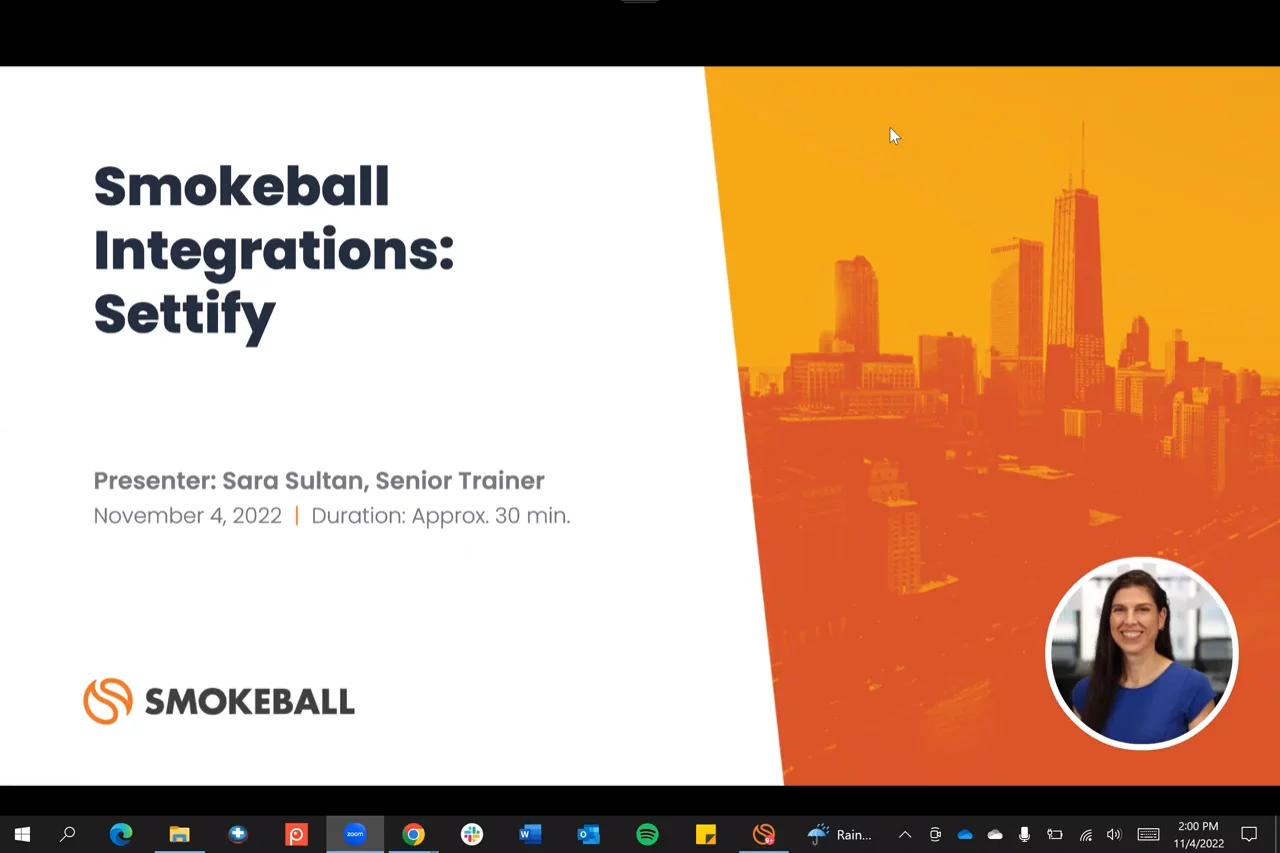Toggle the volume control

1114,834
